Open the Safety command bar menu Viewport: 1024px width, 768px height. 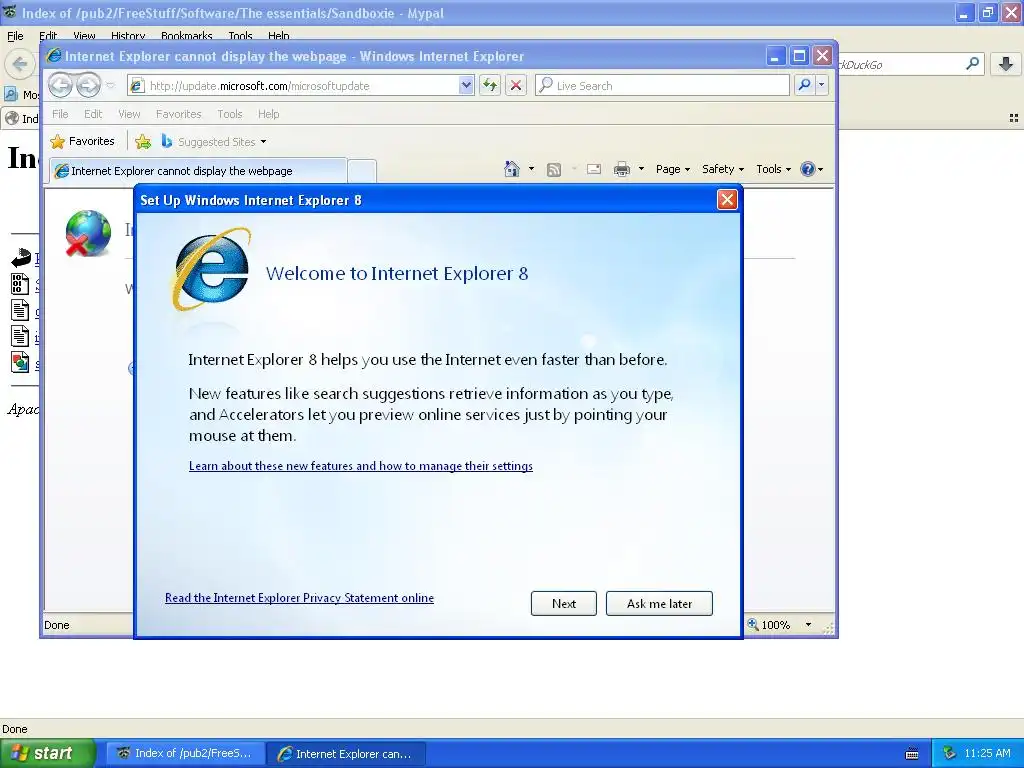723,169
